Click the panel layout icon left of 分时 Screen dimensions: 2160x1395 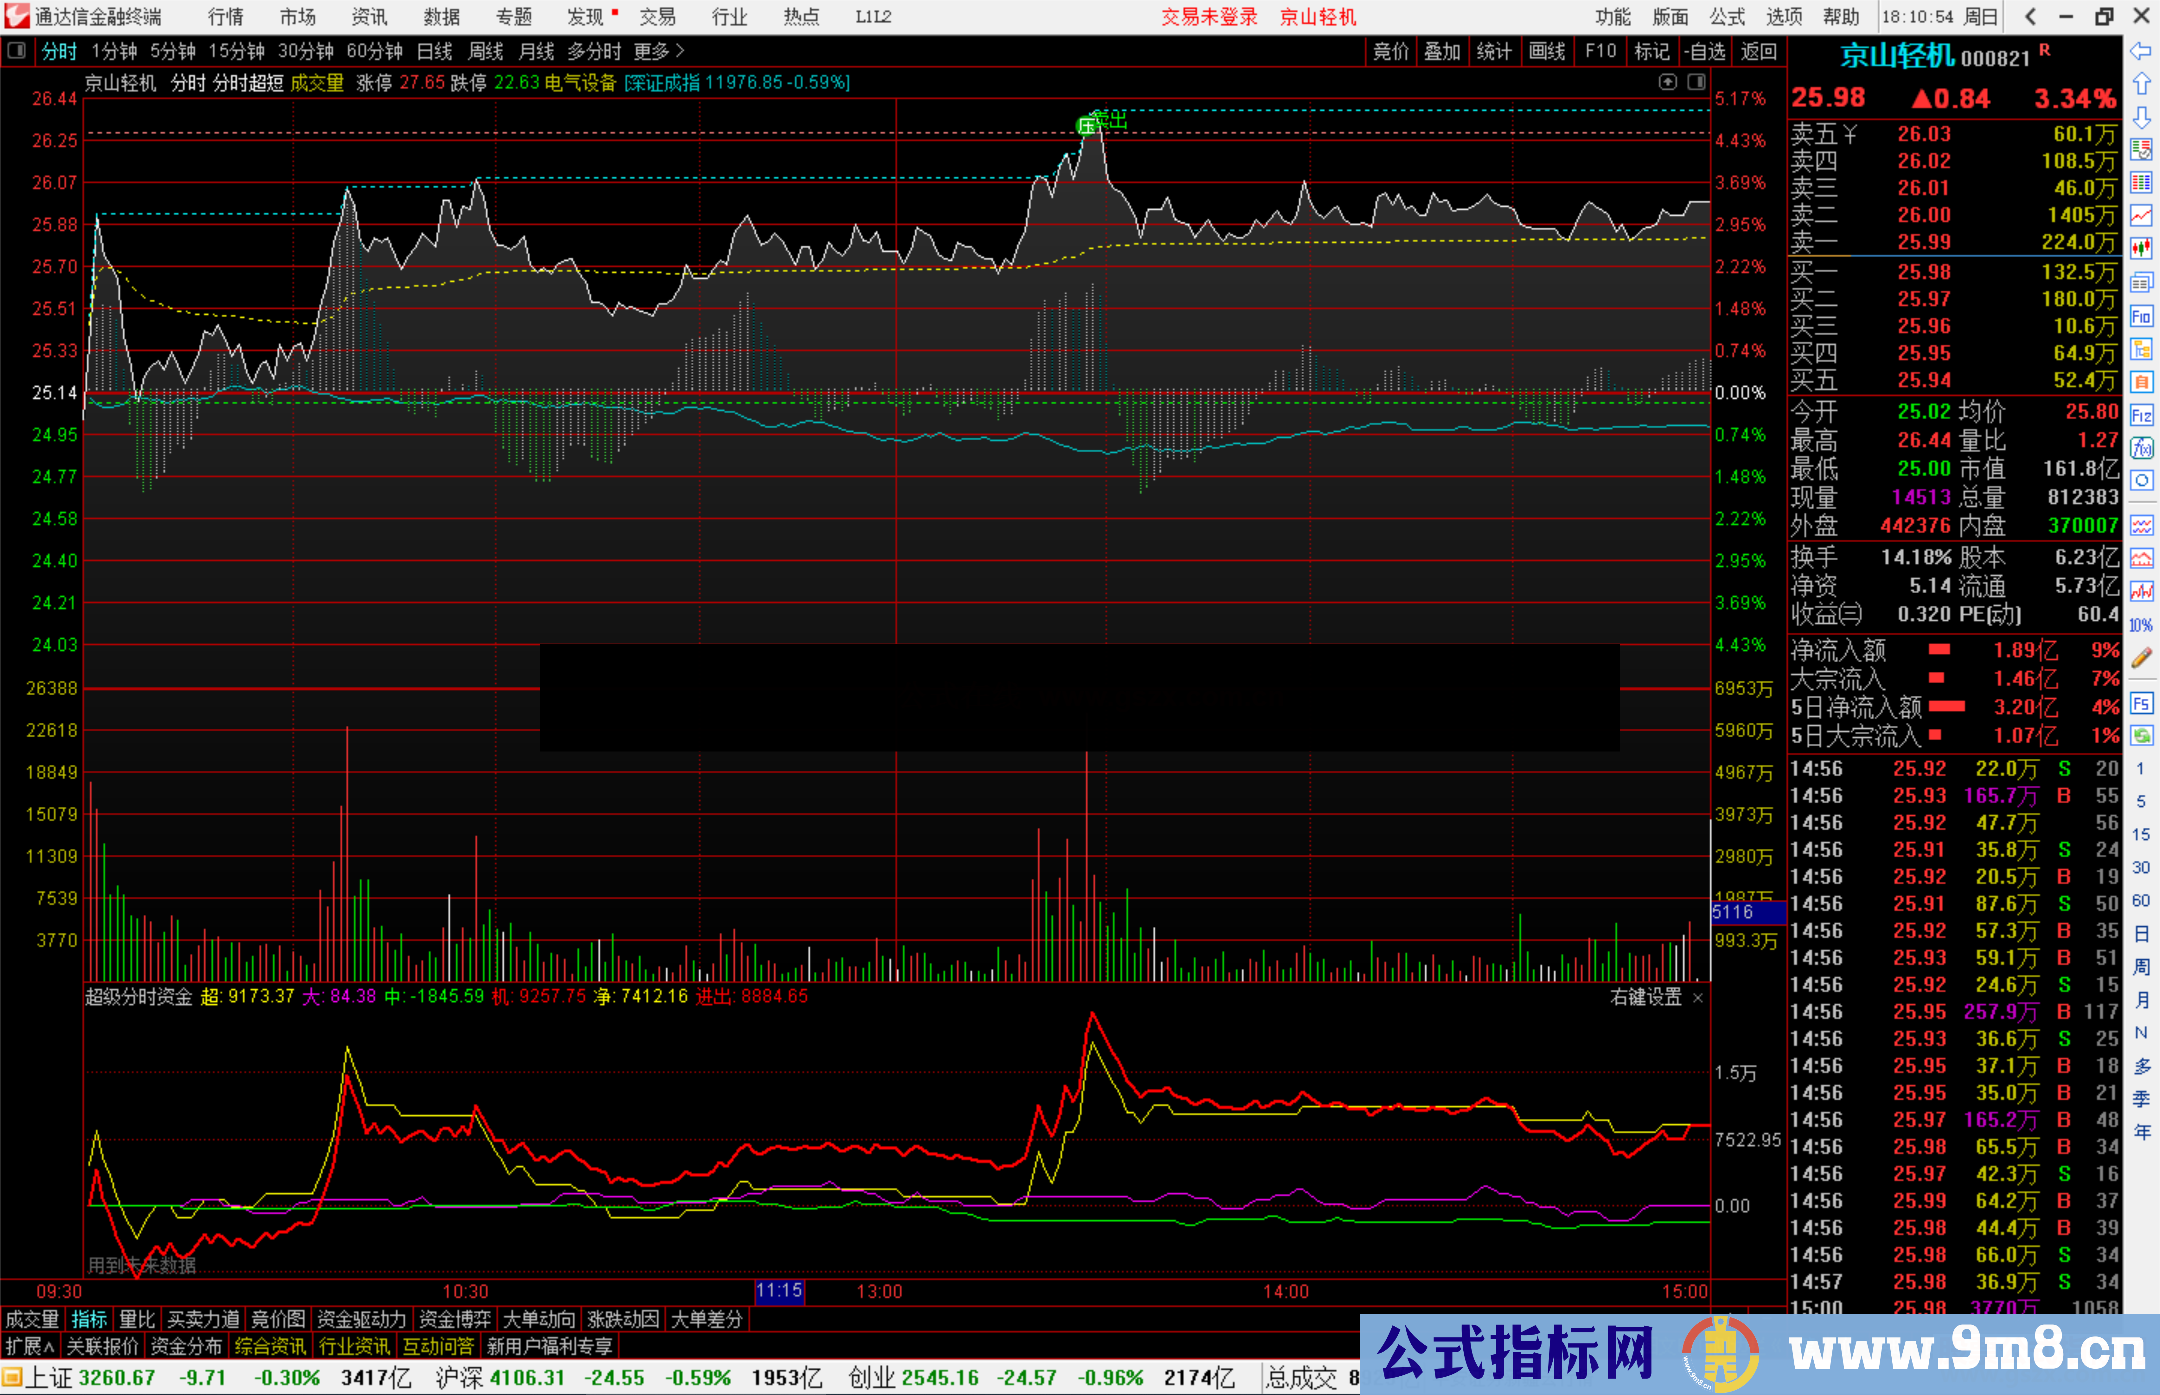pos(17,50)
